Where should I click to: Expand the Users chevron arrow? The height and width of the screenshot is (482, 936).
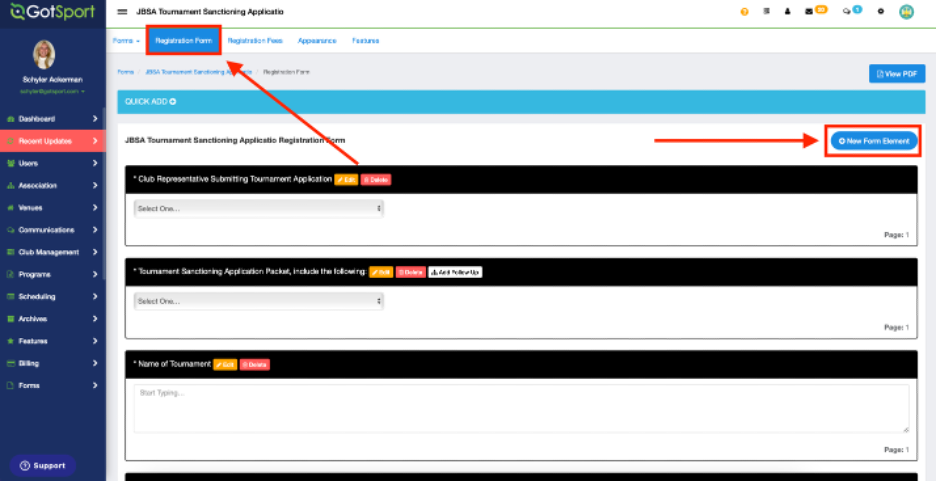95,163
